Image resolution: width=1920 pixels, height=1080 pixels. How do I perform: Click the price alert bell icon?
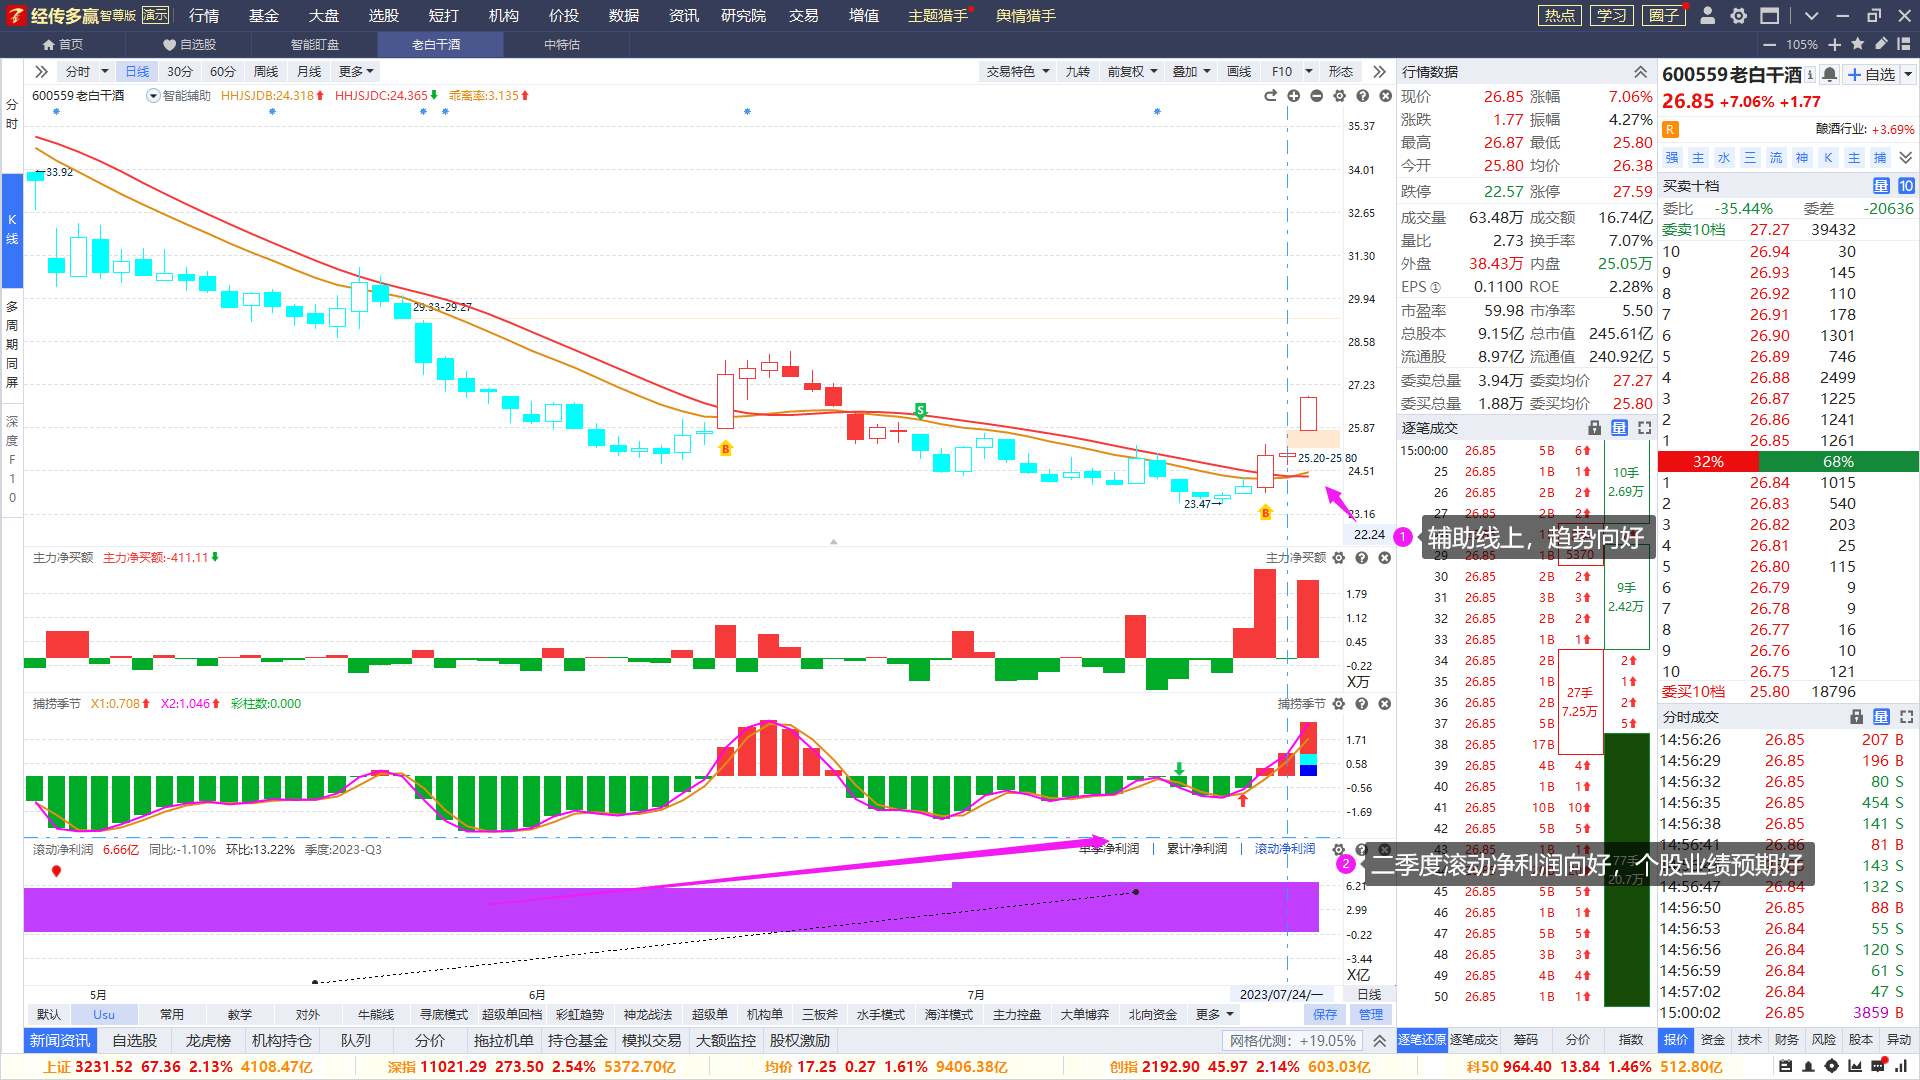(x=1829, y=74)
